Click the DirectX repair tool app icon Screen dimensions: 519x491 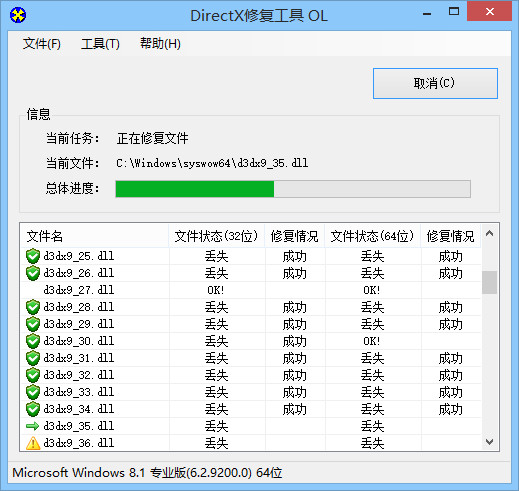tap(18, 15)
